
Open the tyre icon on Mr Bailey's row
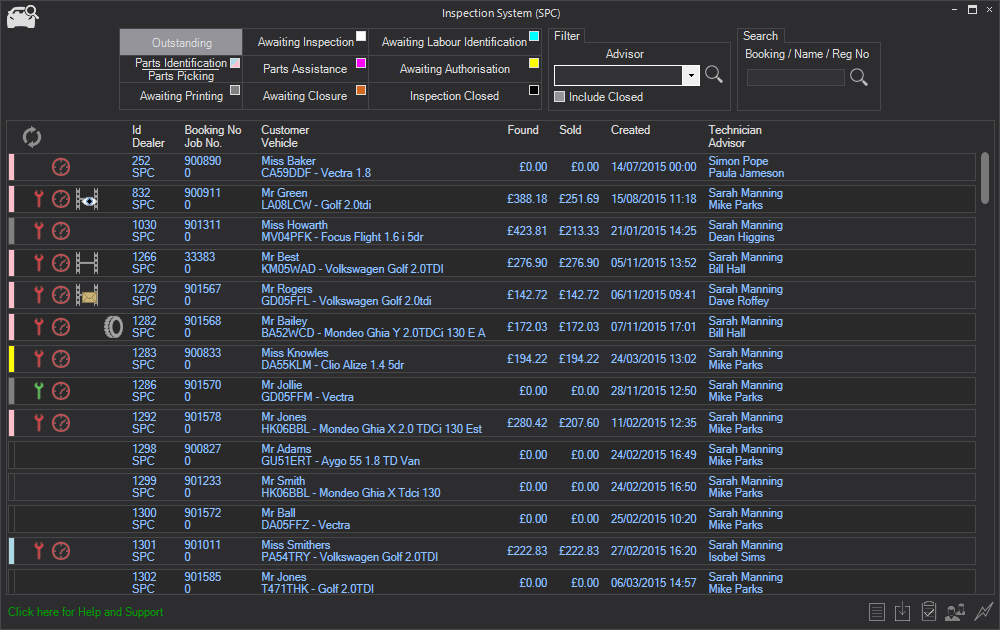click(x=114, y=327)
